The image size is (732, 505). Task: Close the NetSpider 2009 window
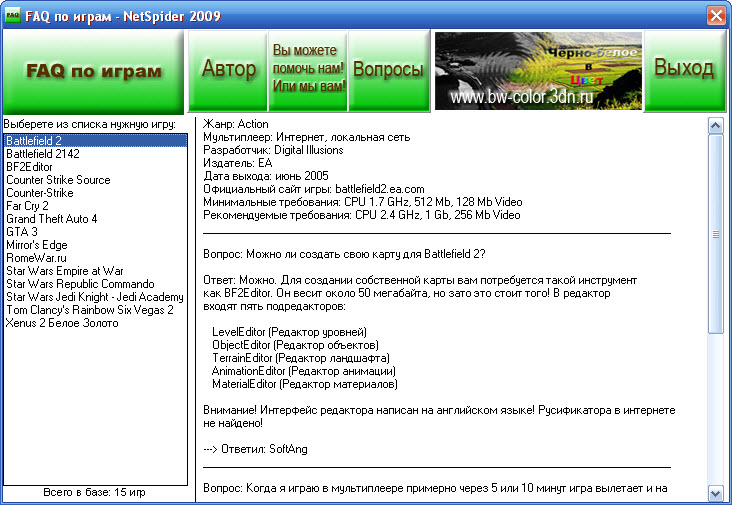(715, 16)
